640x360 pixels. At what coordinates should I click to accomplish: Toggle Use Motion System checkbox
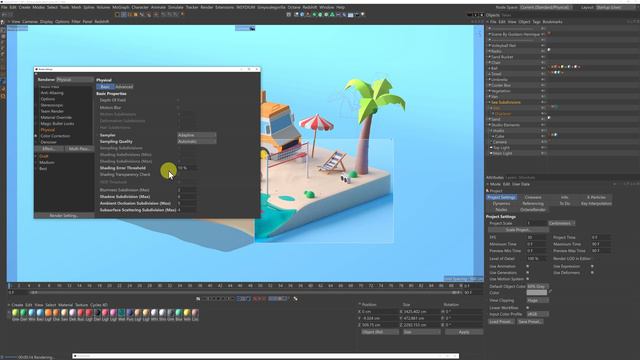coord(528,279)
